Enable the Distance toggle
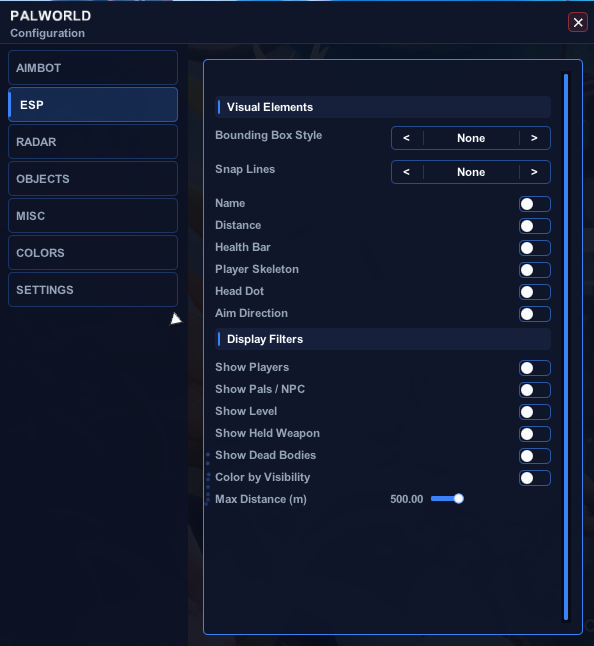 pos(535,226)
